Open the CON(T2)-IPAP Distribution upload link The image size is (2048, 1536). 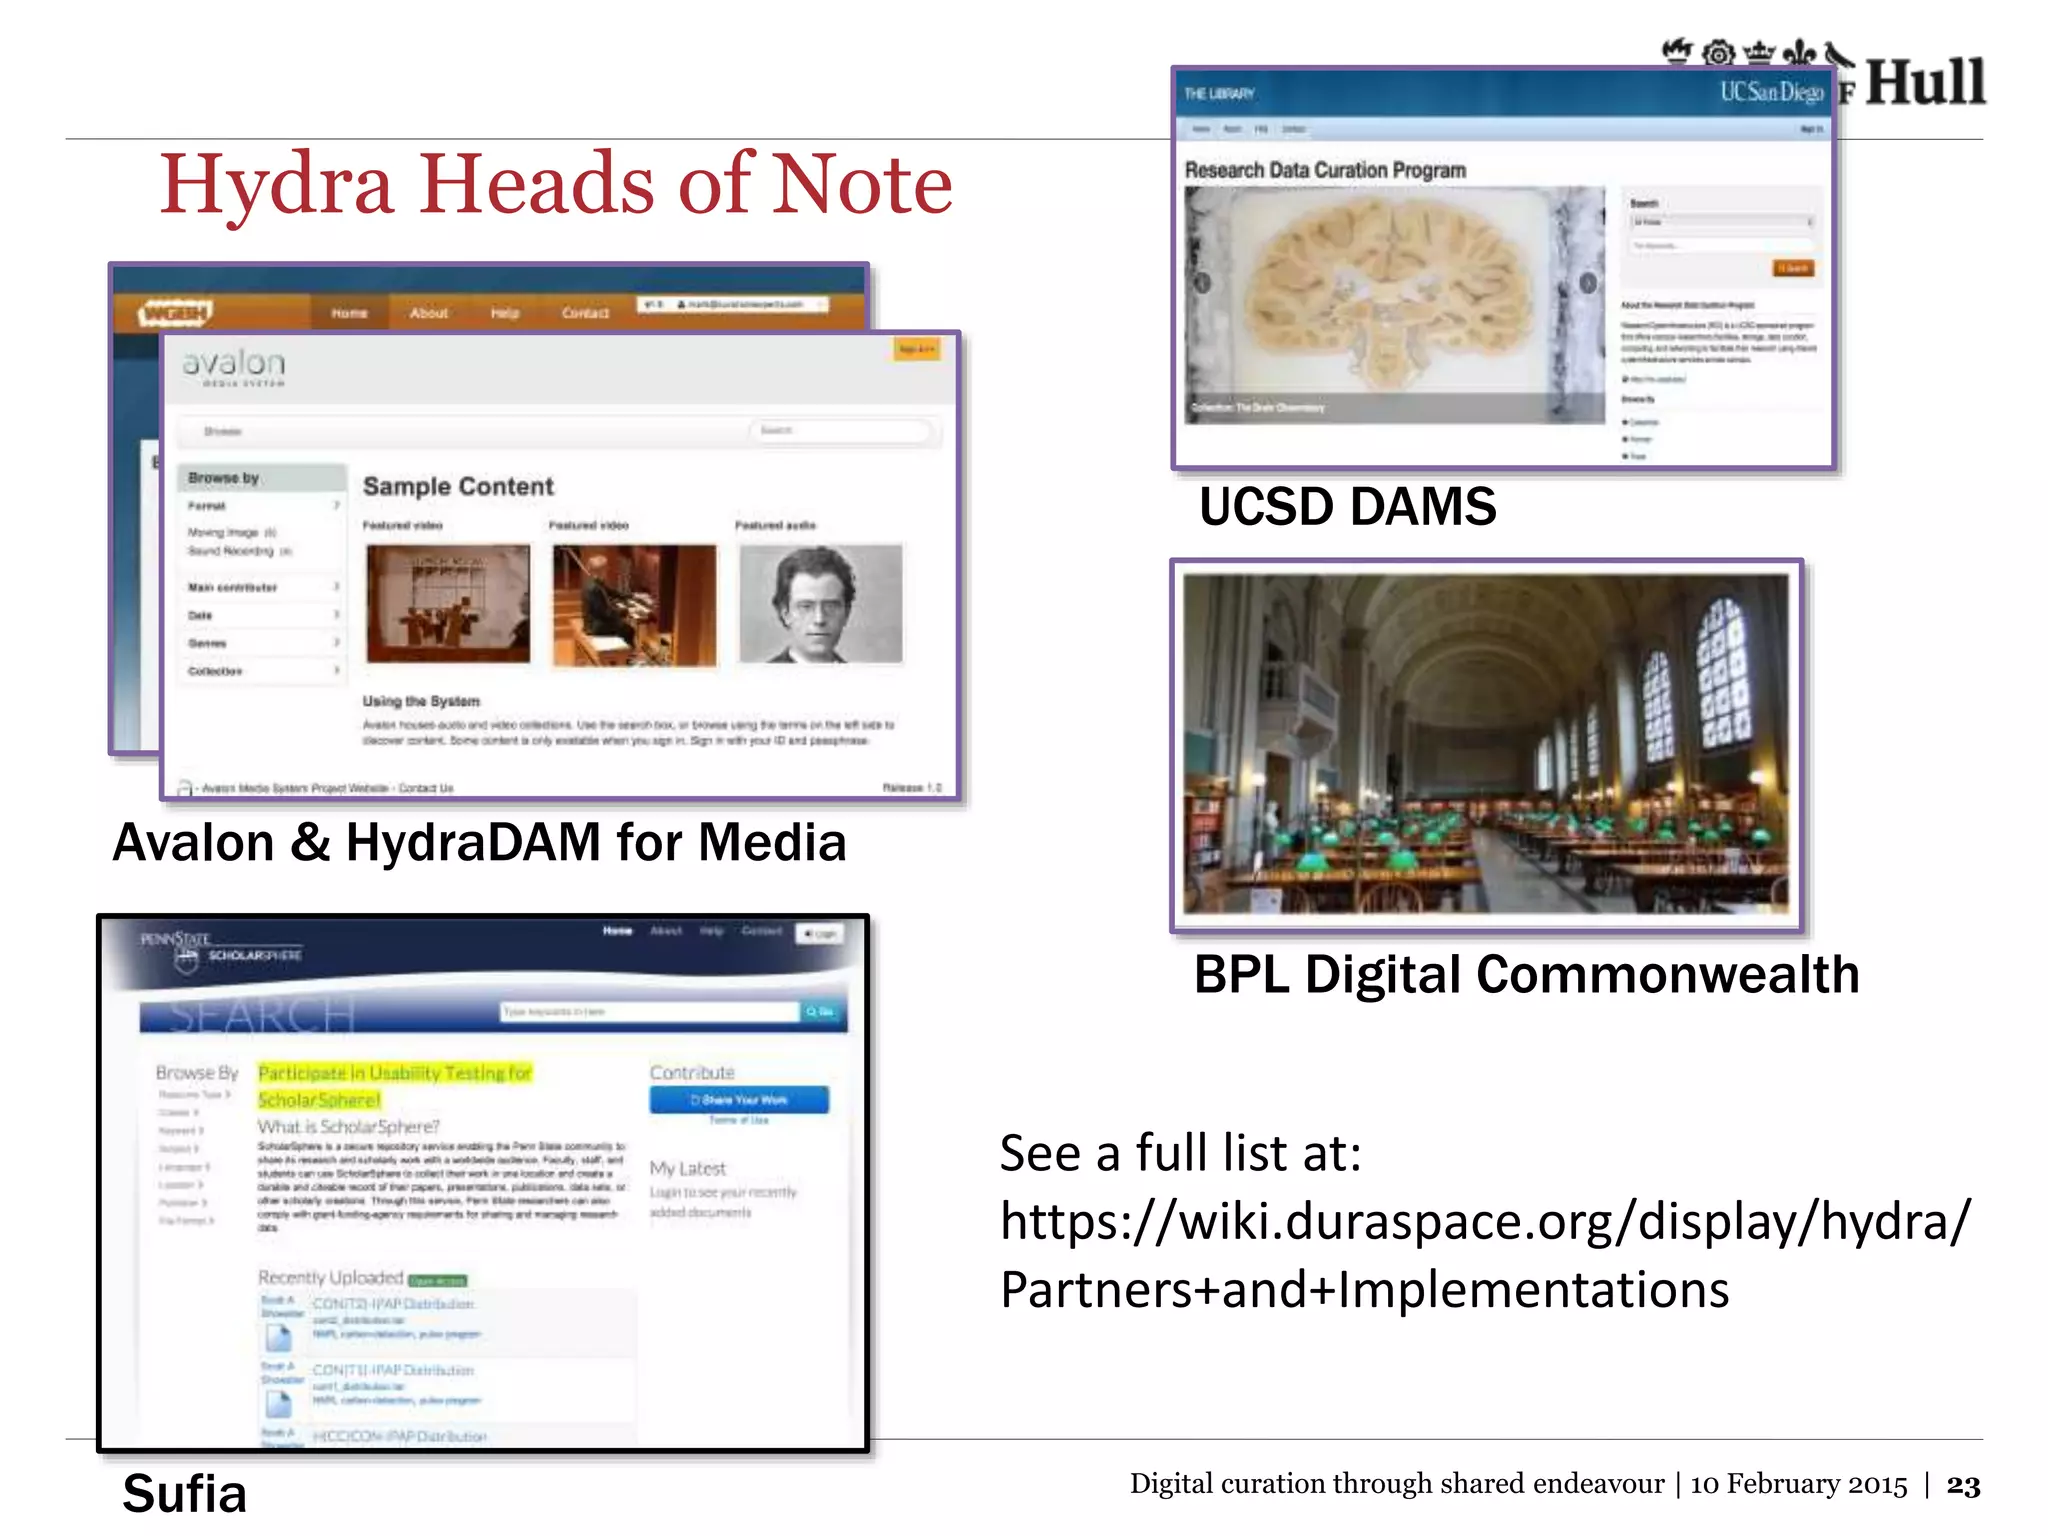coord(393,1304)
